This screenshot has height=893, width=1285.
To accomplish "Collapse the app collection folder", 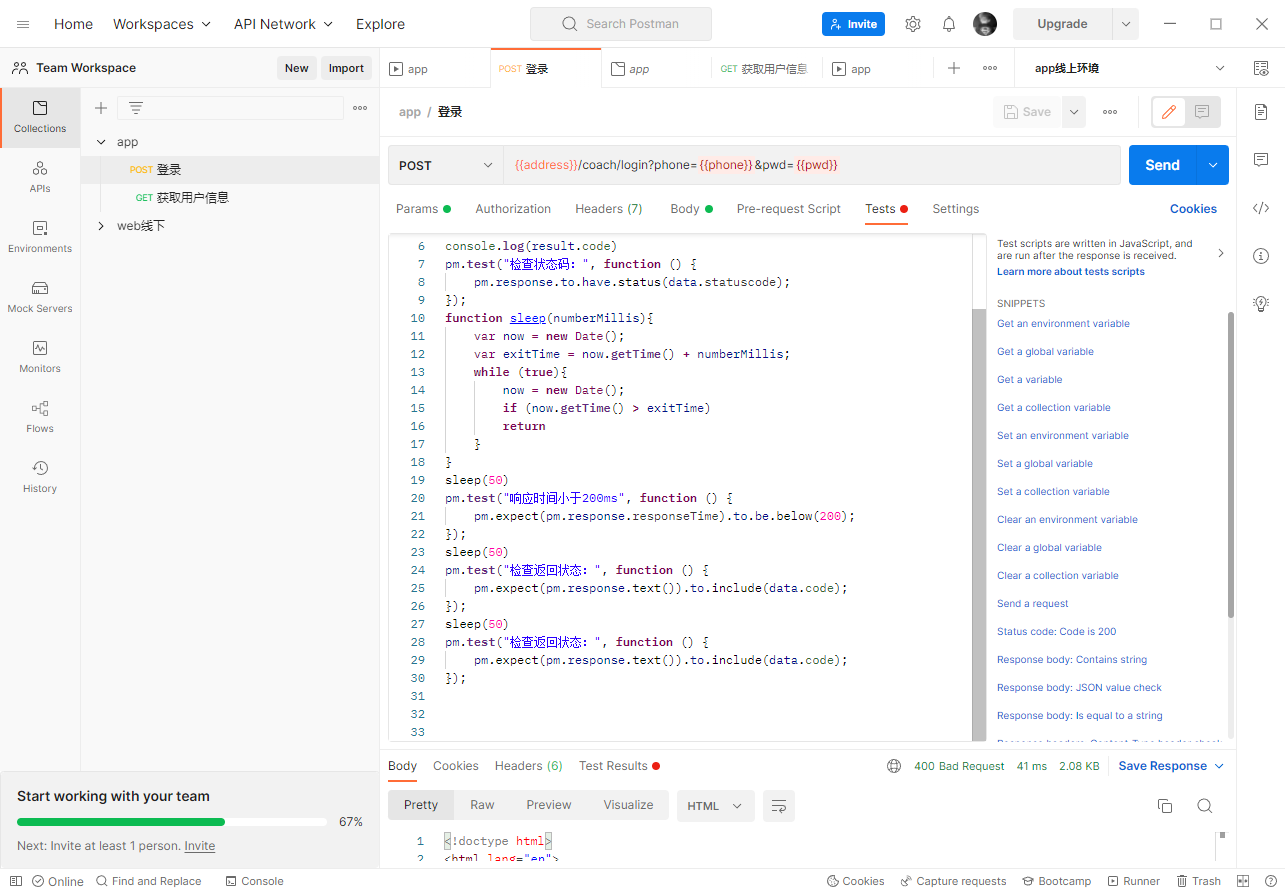I will pos(101,142).
